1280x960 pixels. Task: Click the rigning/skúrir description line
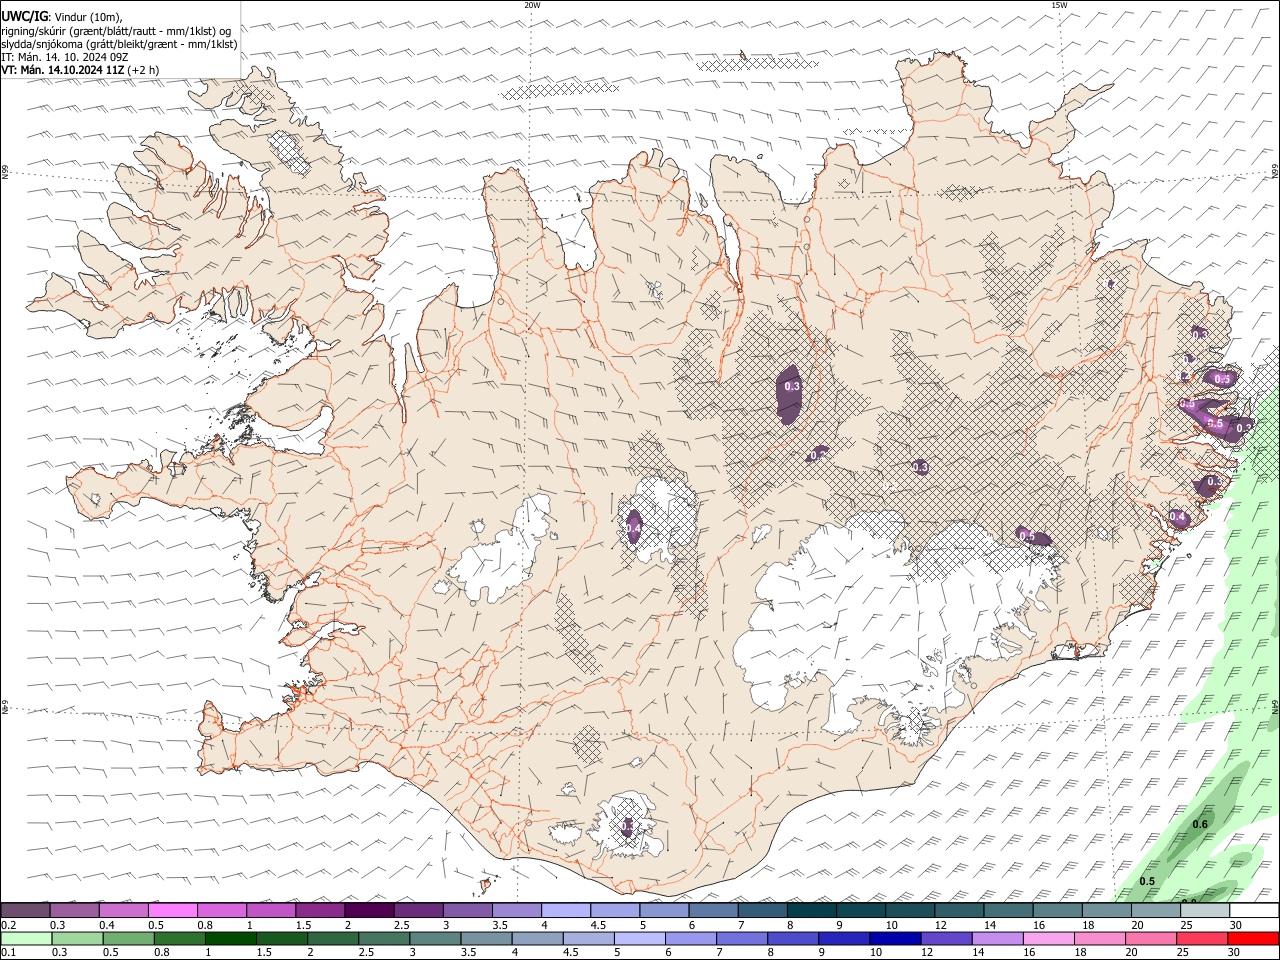click(x=116, y=30)
